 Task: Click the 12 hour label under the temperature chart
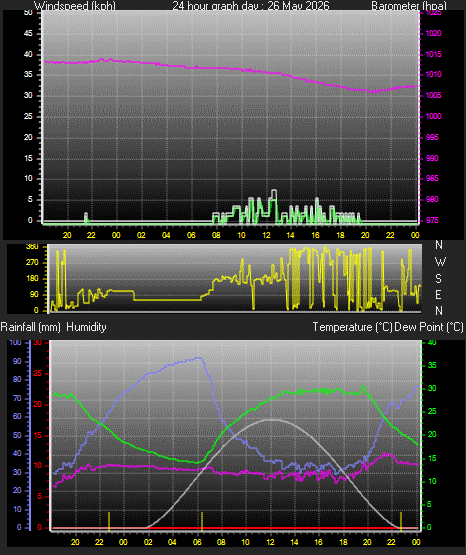(x=270, y=542)
